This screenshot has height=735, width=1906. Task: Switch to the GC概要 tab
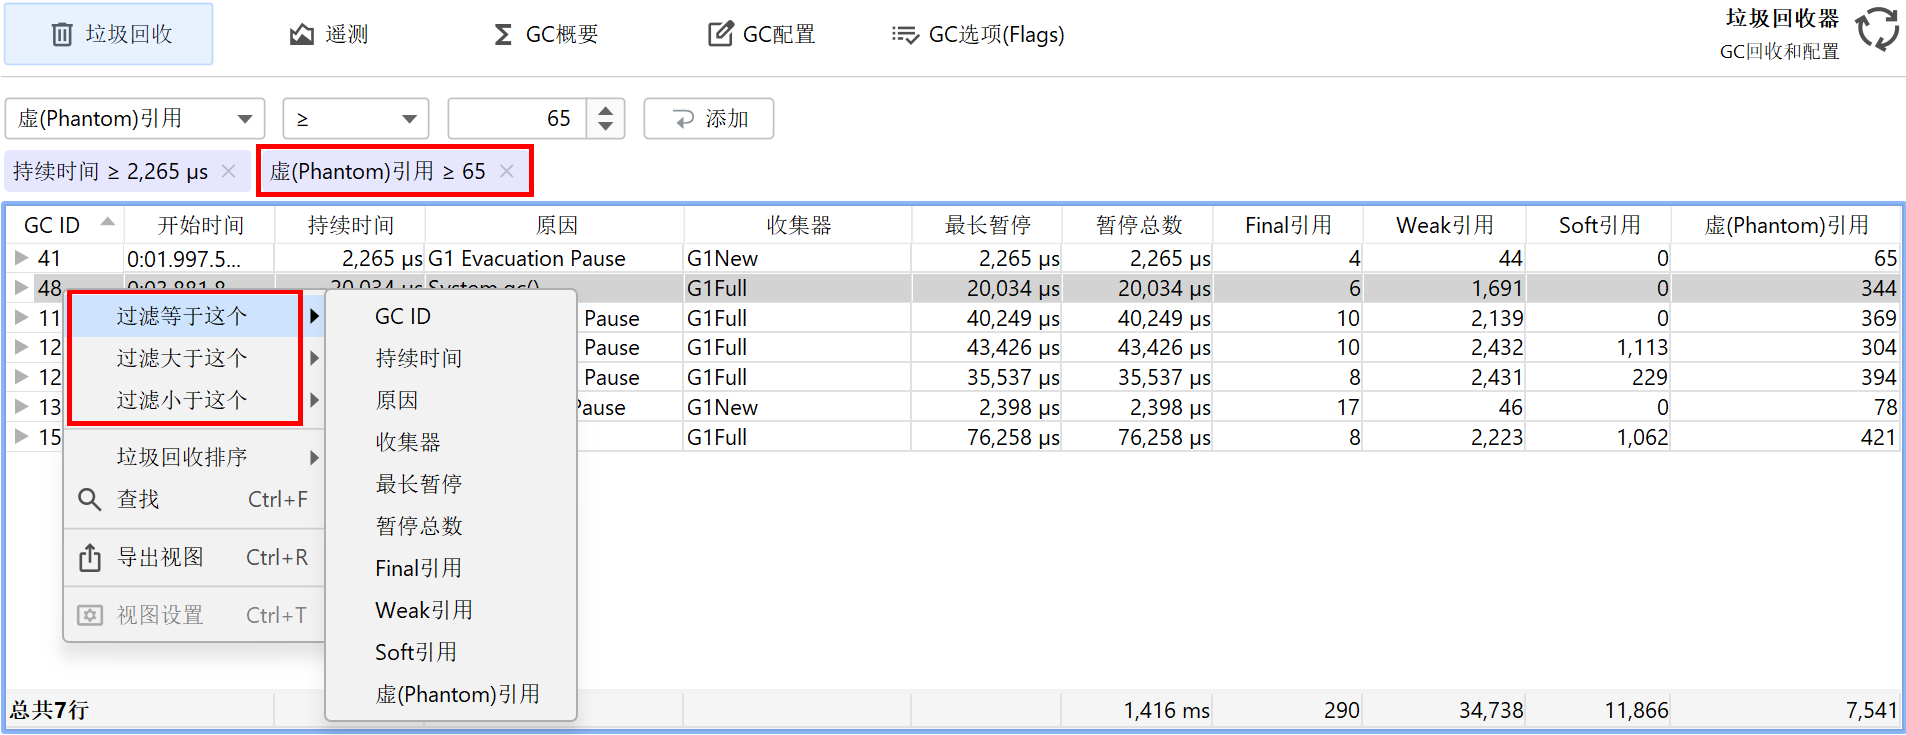[x=546, y=34]
